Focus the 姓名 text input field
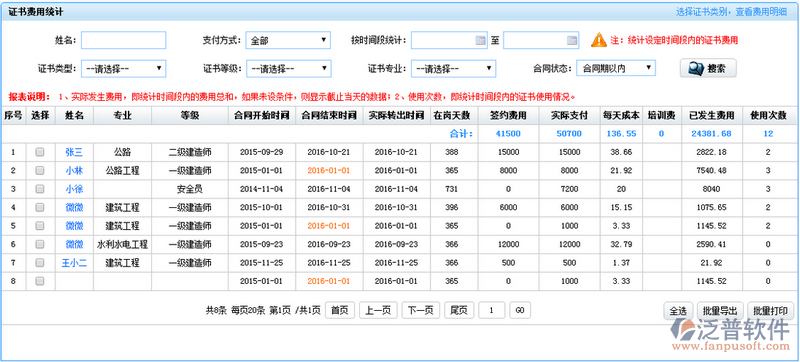The width and height of the screenshot is (800, 362). coord(123,40)
